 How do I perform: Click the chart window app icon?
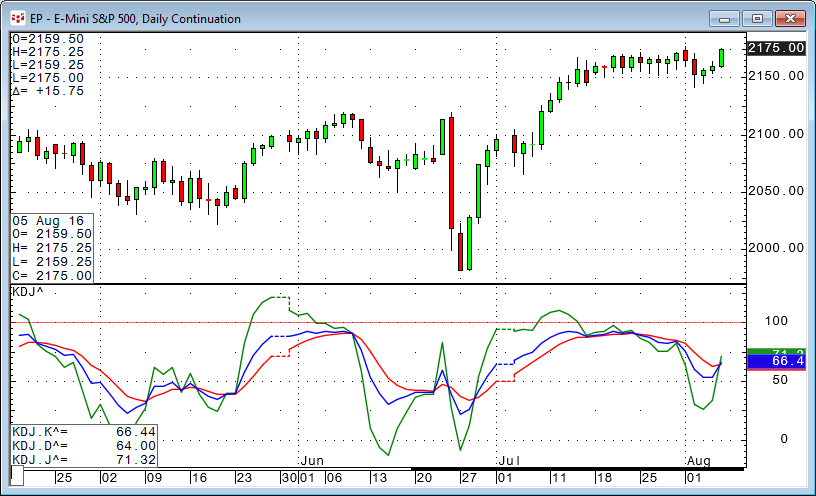[18, 19]
